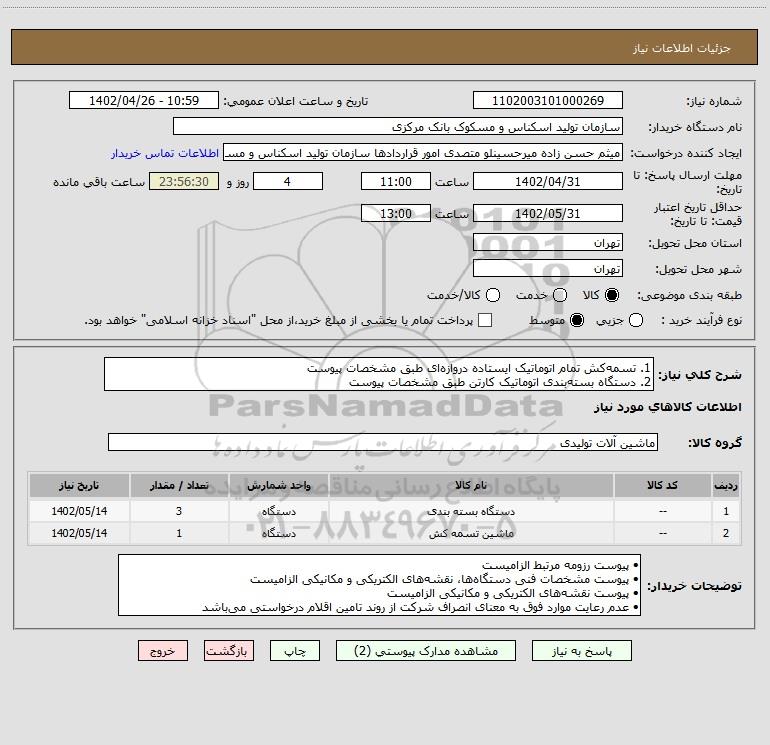The width and height of the screenshot is (770, 745).
Task: Click the buyer organization name field
Action: point(398,127)
